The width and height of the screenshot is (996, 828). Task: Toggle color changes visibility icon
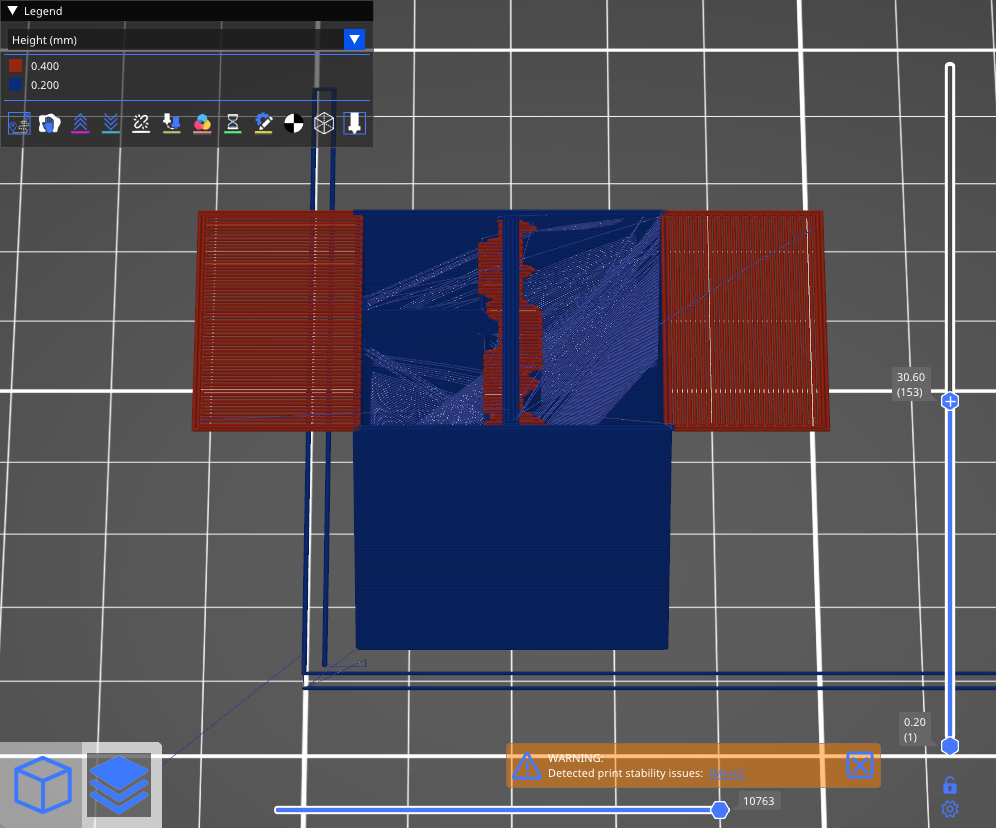click(202, 123)
